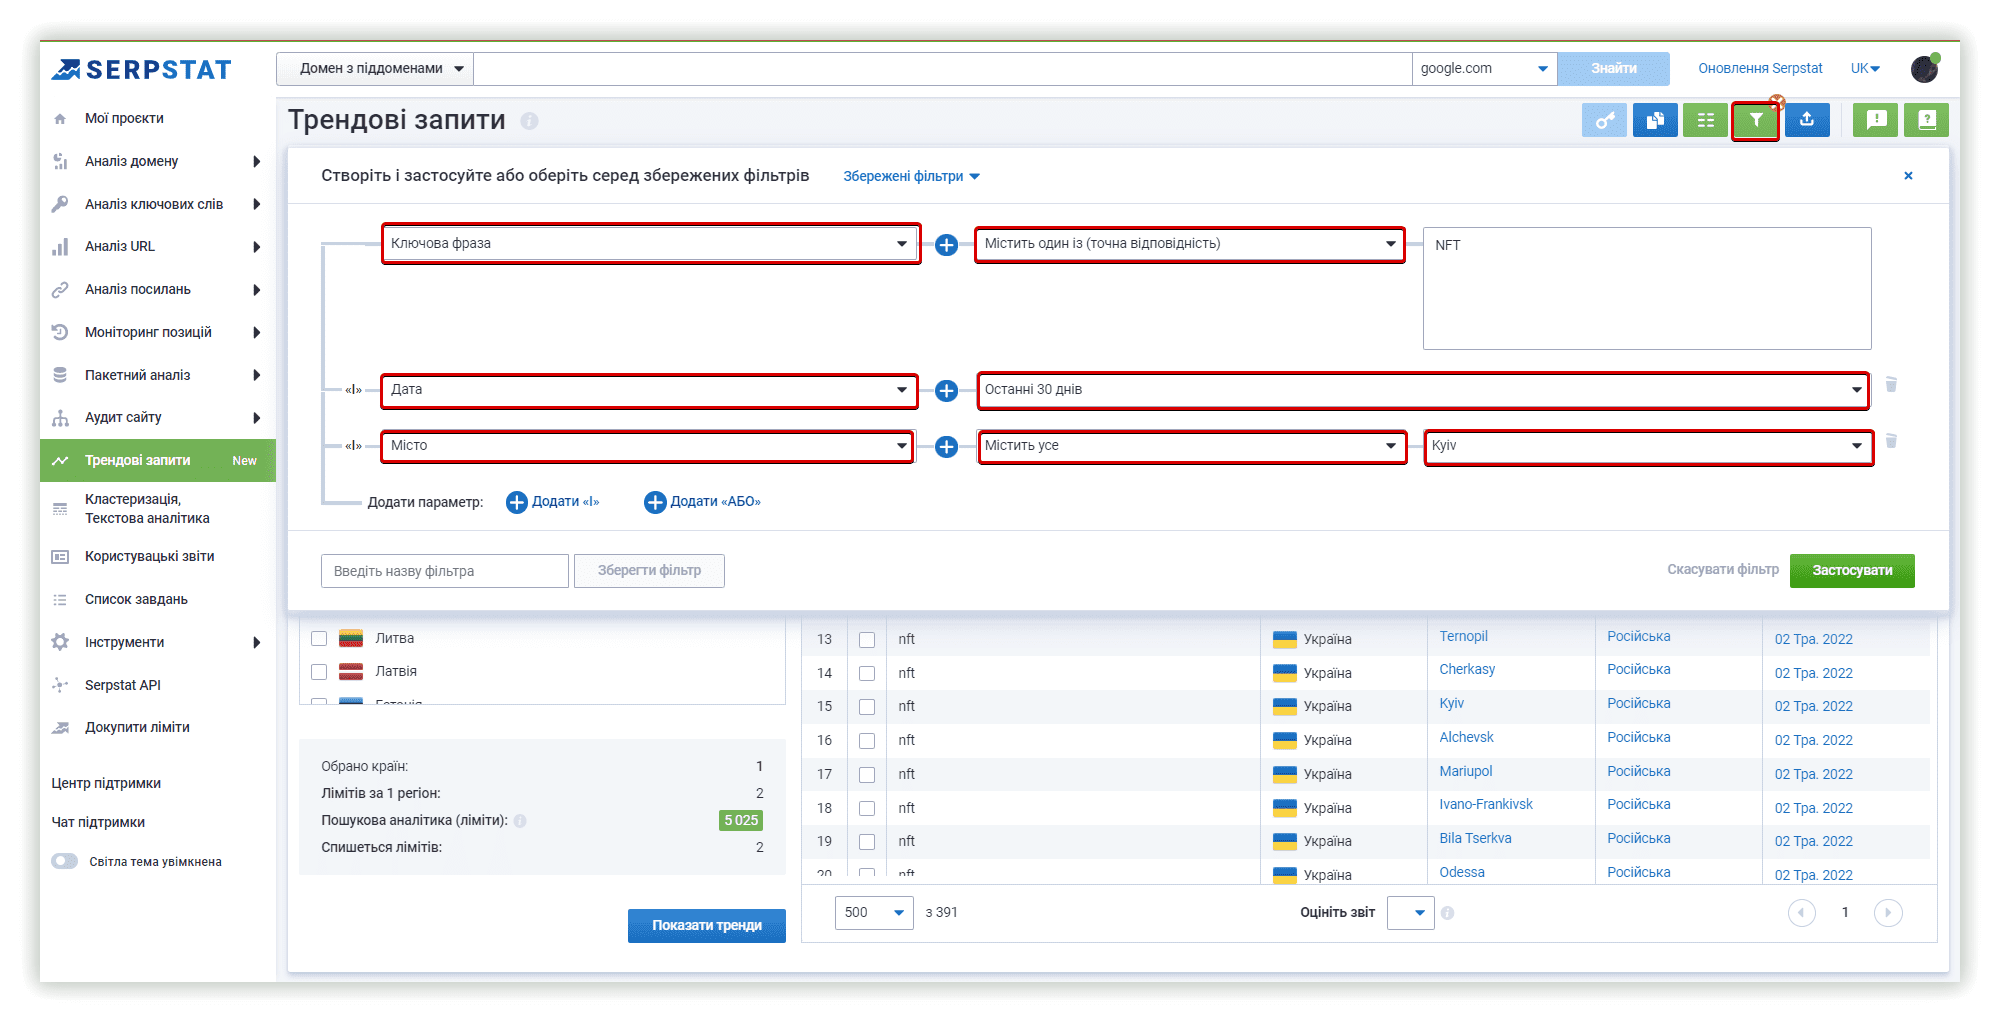Click the Список завдань list icon
Viewport: 2000px width, 1022px height.
60,600
